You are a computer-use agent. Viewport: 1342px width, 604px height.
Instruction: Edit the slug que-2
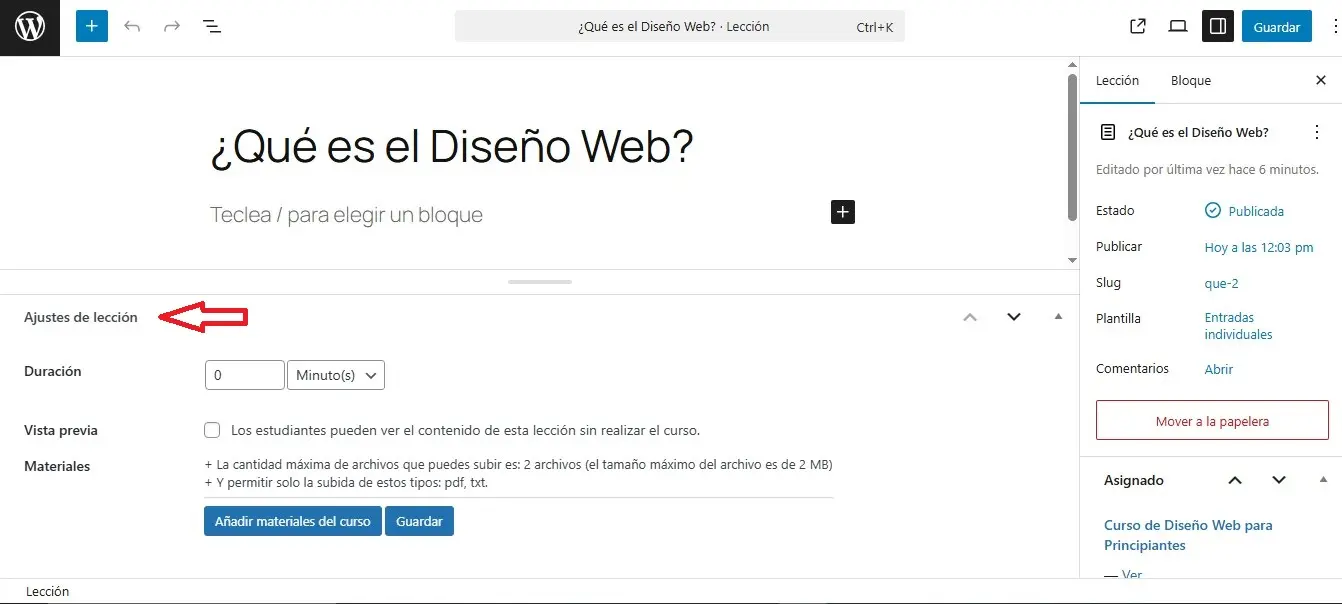click(x=1222, y=283)
